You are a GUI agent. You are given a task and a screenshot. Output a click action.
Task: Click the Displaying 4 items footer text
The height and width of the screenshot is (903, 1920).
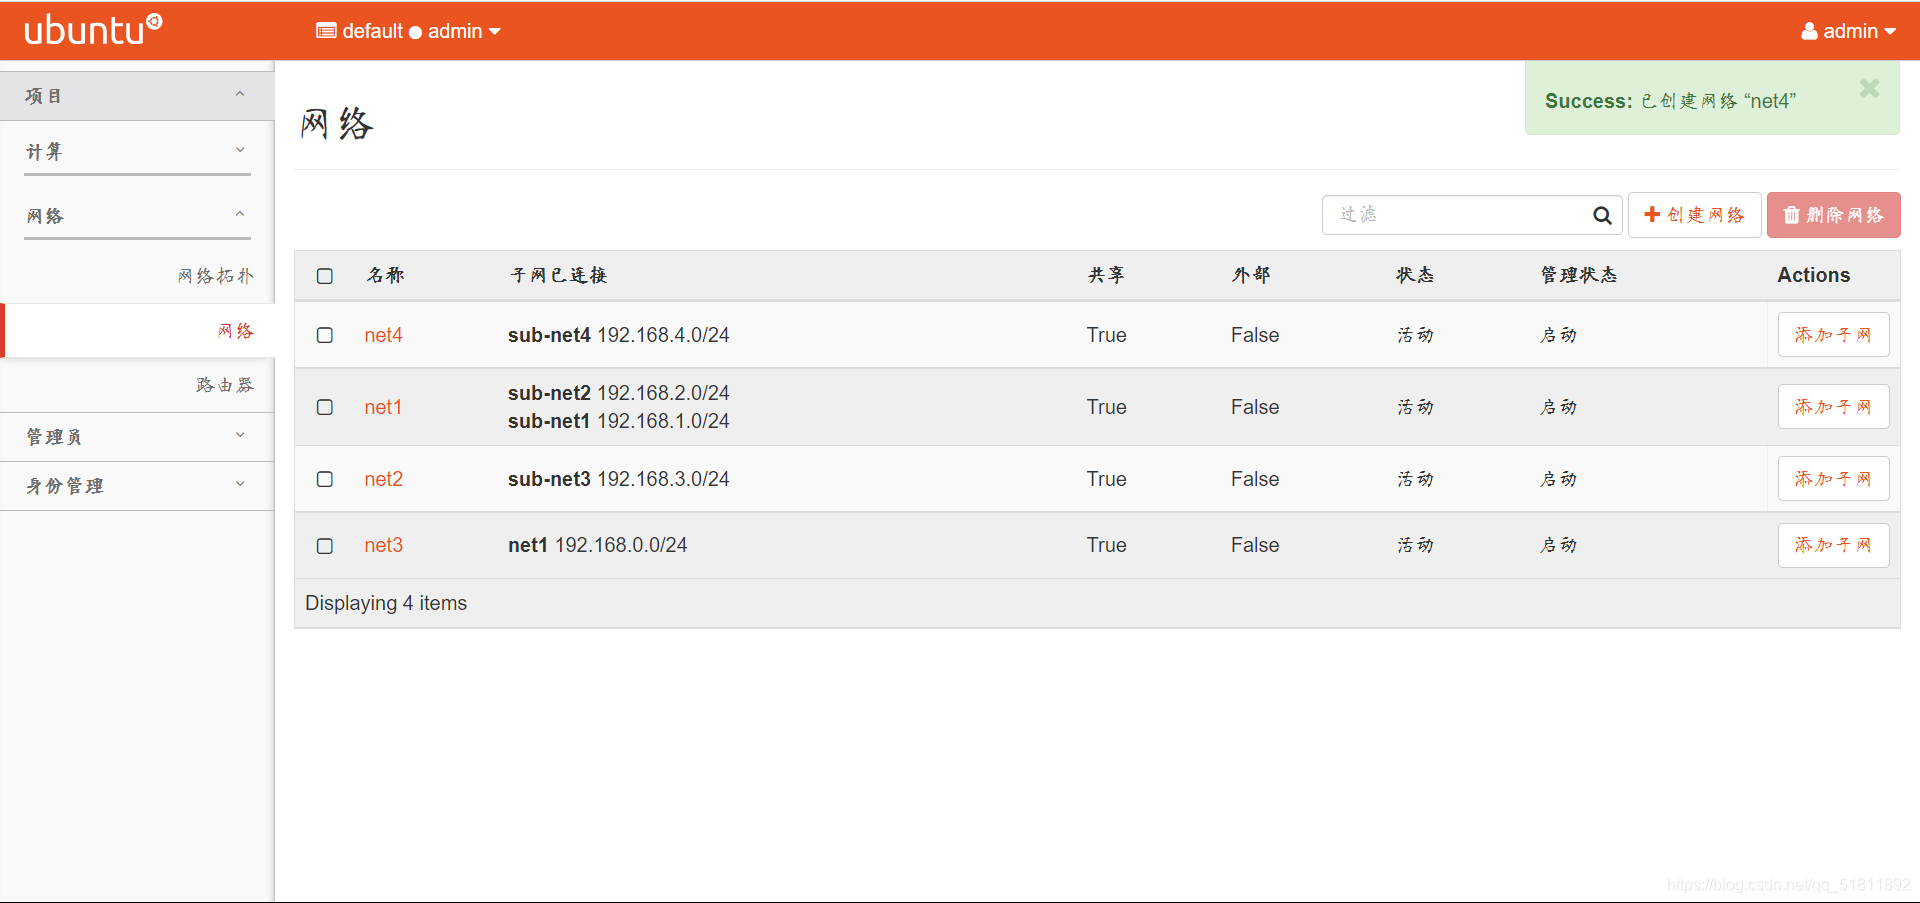[386, 603]
